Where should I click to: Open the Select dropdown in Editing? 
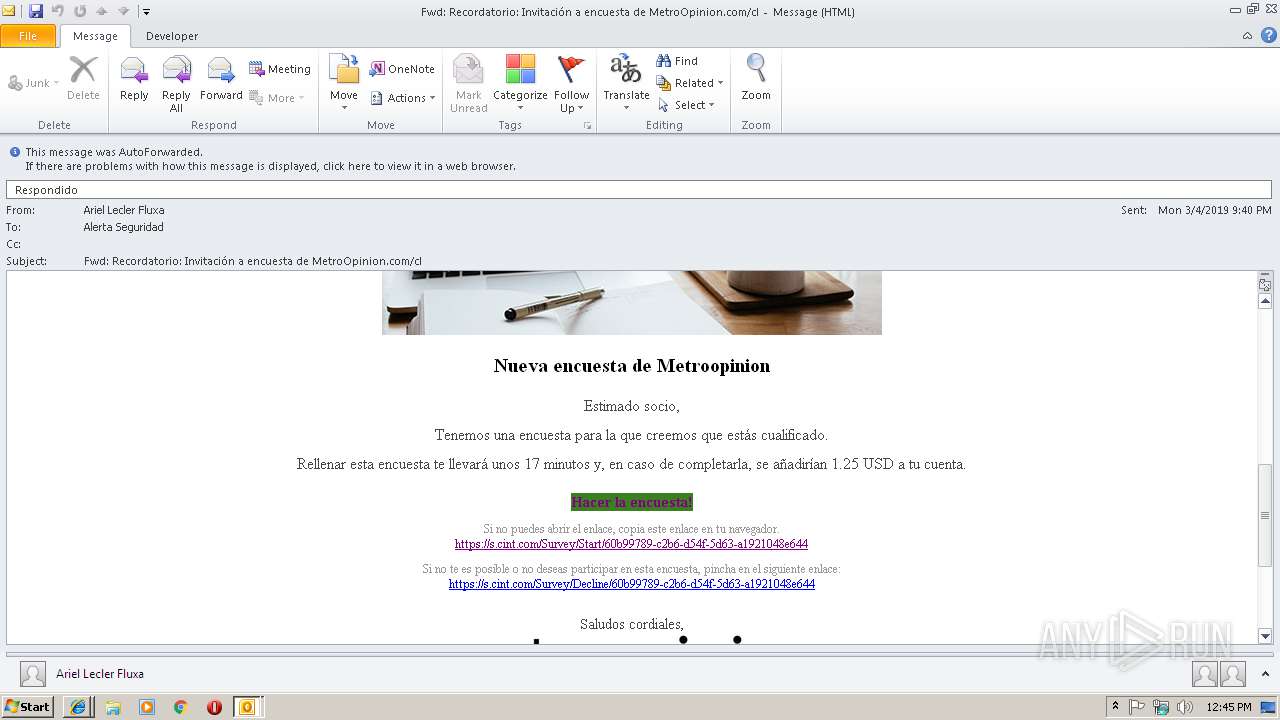pos(686,105)
